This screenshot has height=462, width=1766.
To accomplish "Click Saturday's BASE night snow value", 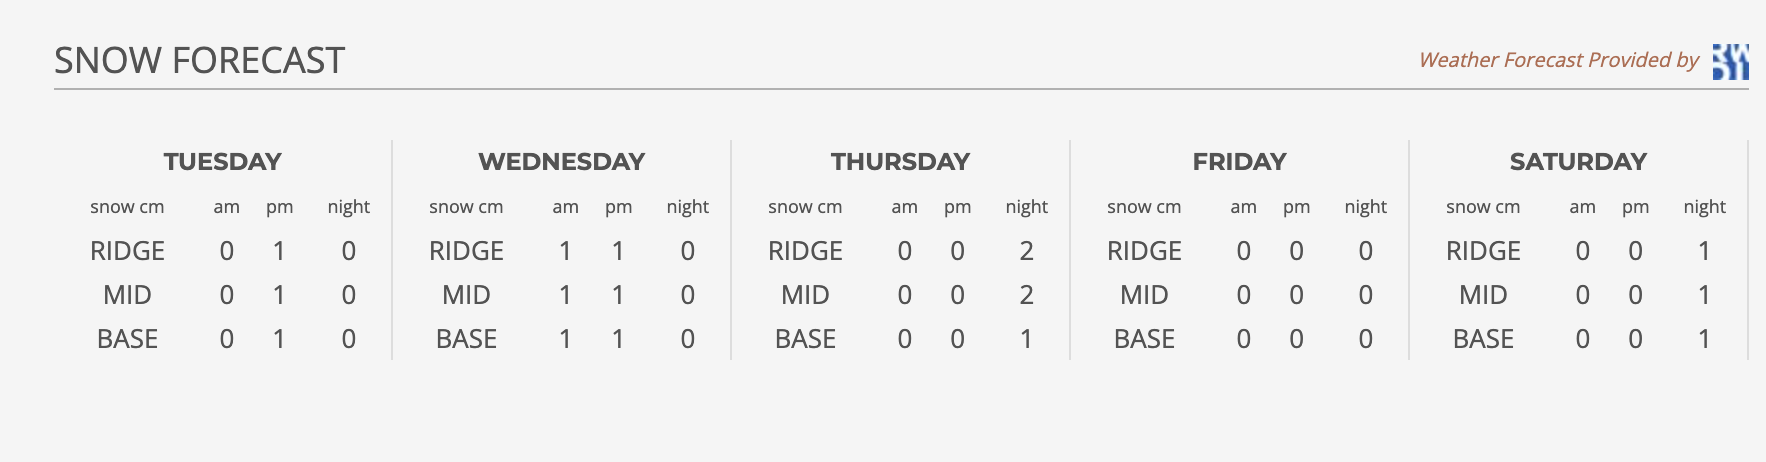I will [1704, 339].
